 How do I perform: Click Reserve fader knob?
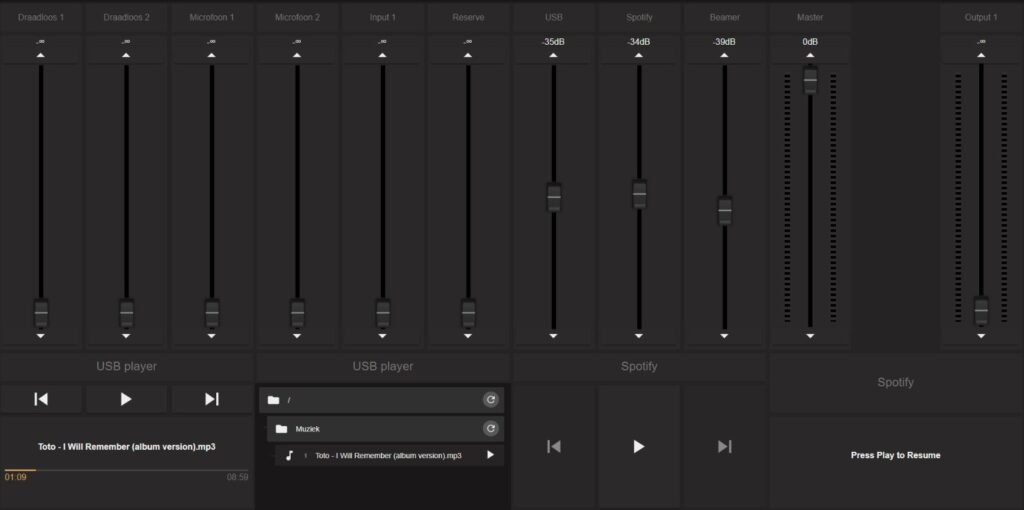point(468,313)
